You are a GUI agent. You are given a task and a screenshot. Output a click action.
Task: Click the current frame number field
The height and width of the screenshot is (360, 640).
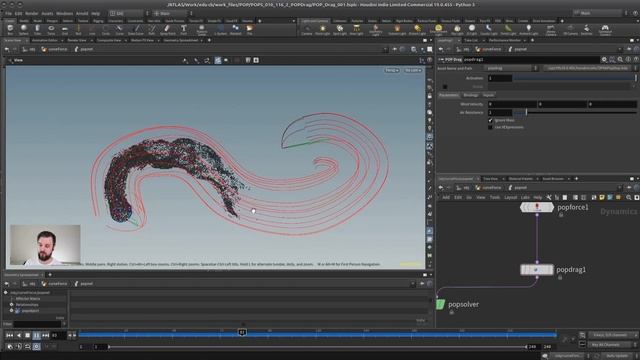pyautogui.click(x=58, y=335)
